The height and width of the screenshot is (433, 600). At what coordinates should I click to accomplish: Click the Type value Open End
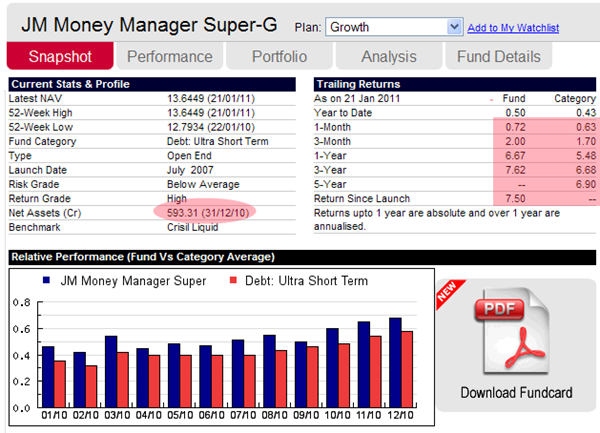click(x=189, y=156)
